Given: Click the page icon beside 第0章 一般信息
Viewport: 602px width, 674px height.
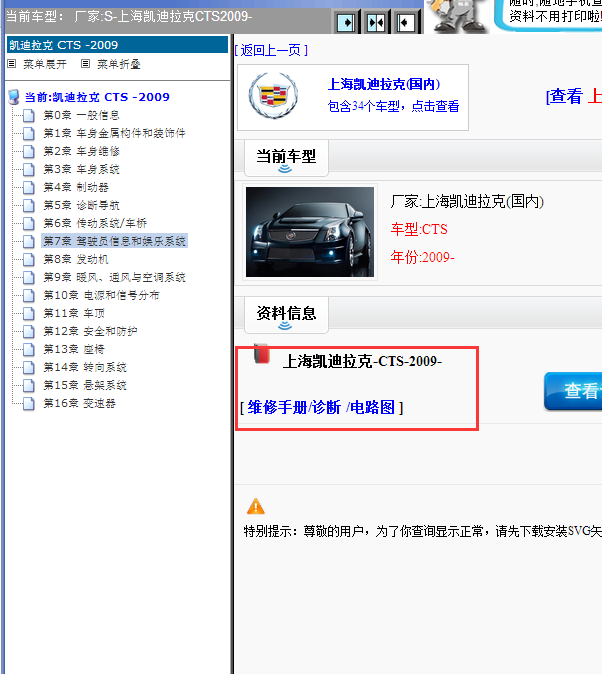Looking at the screenshot, I should point(29,116).
